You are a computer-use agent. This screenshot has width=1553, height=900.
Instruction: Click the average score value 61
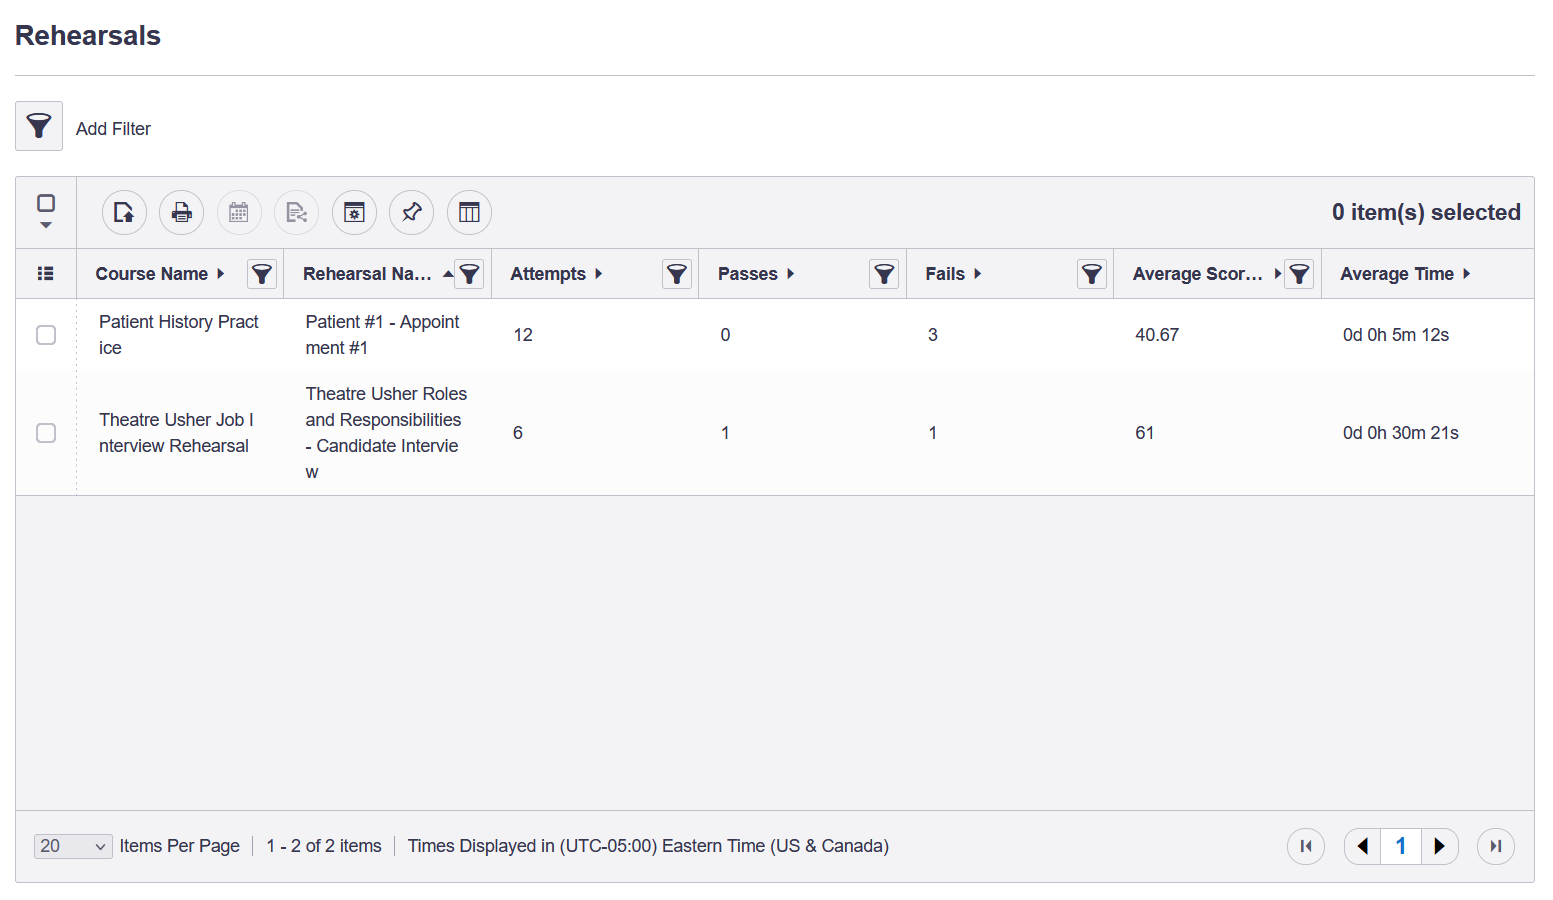1145,433
